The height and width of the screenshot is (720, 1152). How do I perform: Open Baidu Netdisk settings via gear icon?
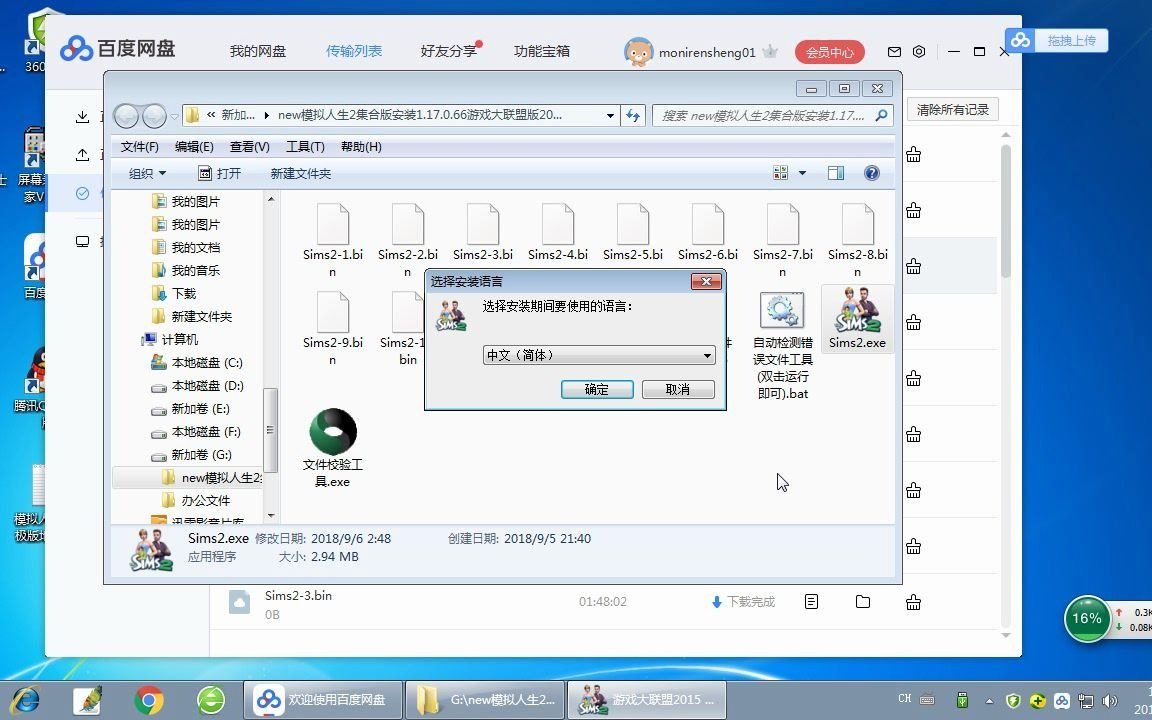pyautogui.click(x=918, y=52)
